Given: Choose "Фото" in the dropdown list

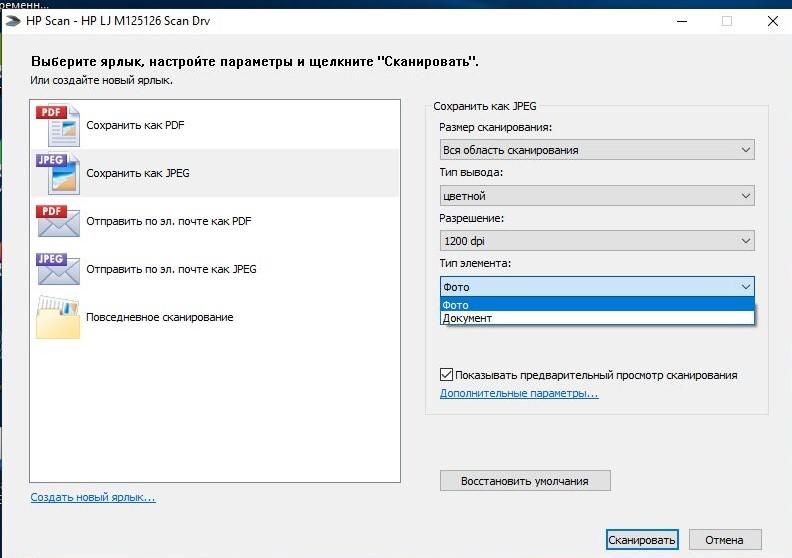Looking at the screenshot, I should pos(597,305).
